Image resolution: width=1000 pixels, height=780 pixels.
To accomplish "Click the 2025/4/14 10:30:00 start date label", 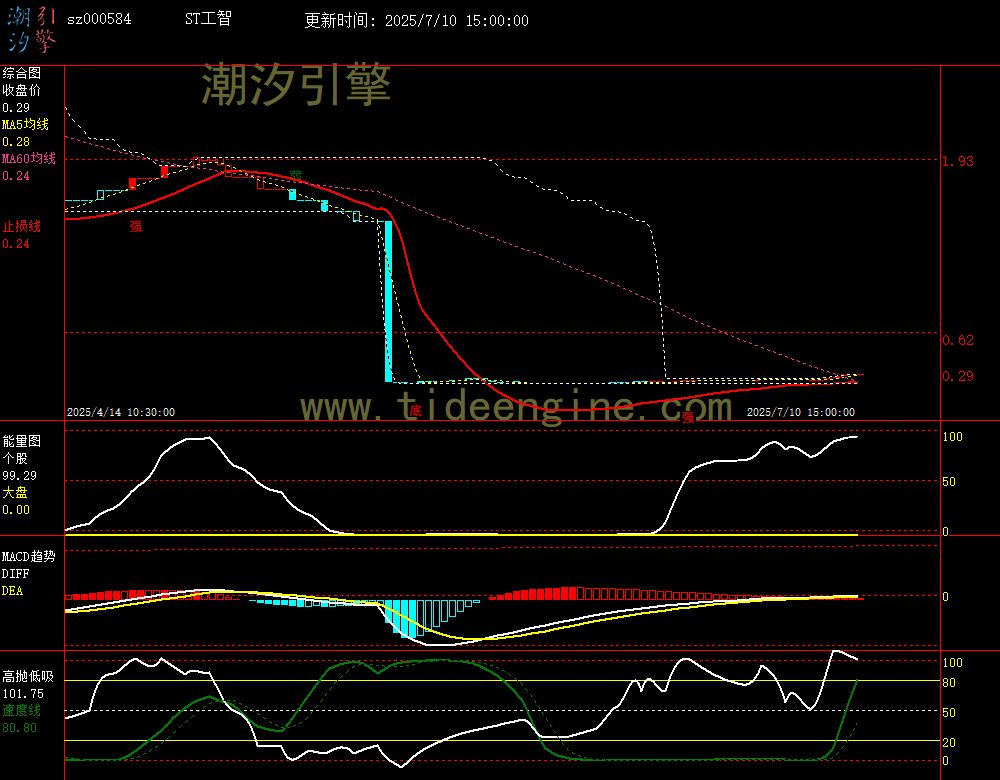I will [121, 412].
